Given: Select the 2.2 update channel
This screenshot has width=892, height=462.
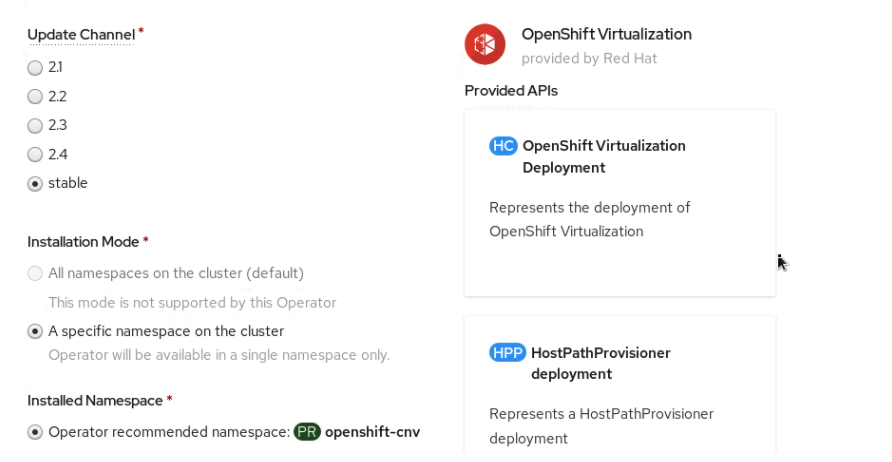Looking at the screenshot, I should pyautogui.click(x=35, y=97).
